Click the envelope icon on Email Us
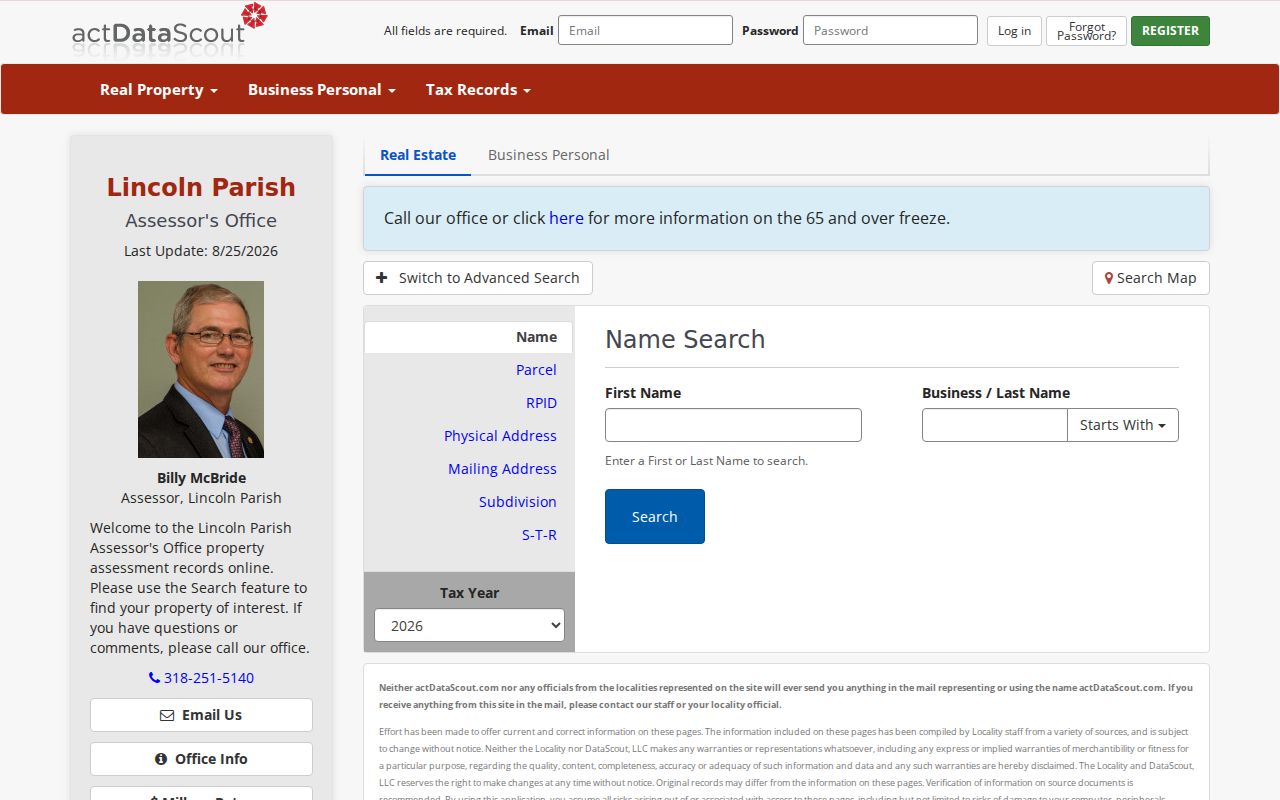The height and width of the screenshot is (800, 1280). 167,715
